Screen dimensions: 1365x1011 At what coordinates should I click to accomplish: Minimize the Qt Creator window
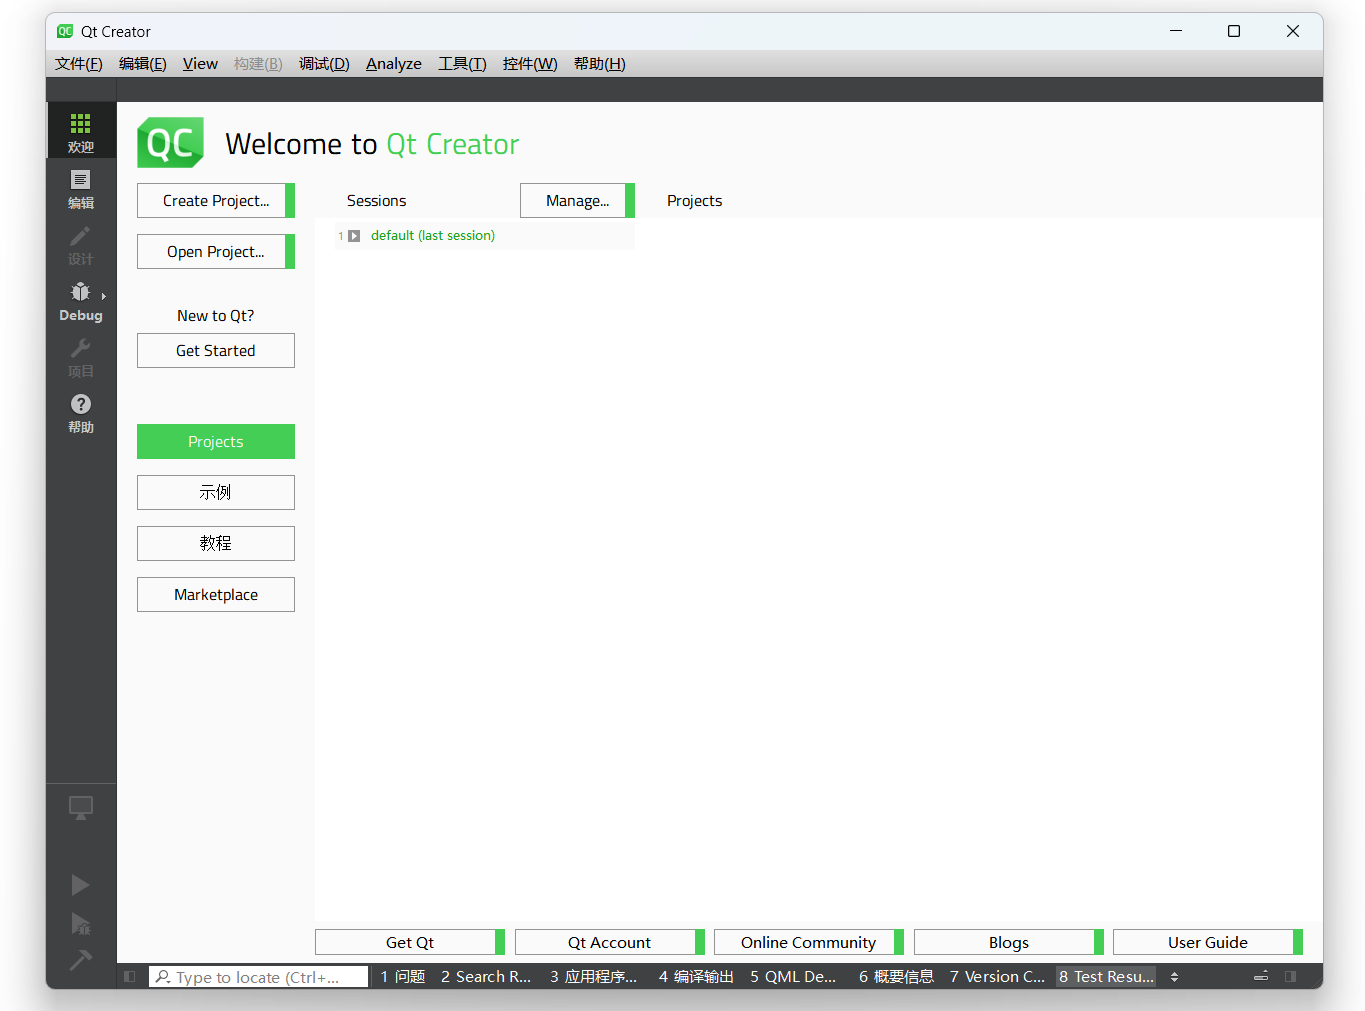(x=1176, y=31)
